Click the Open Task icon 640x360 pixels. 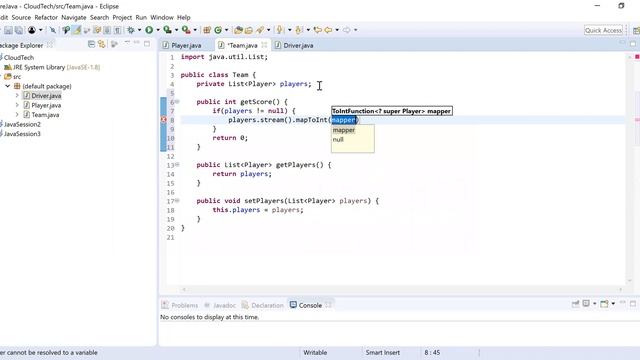point(249,30)
